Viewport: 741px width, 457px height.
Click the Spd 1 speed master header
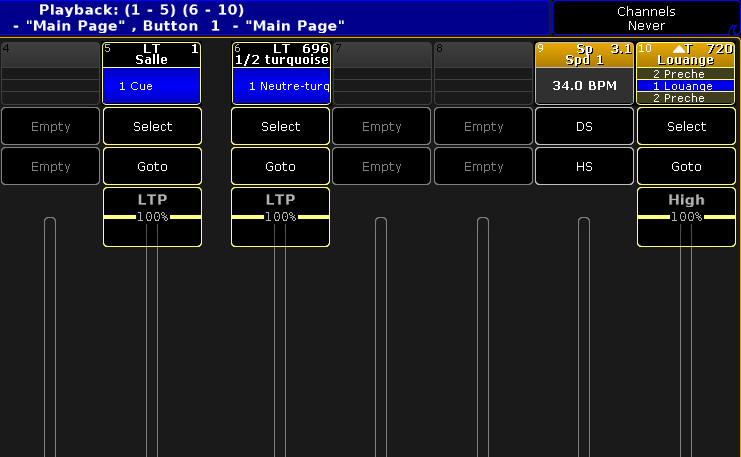pyautogui.click(x=584, y=54)
